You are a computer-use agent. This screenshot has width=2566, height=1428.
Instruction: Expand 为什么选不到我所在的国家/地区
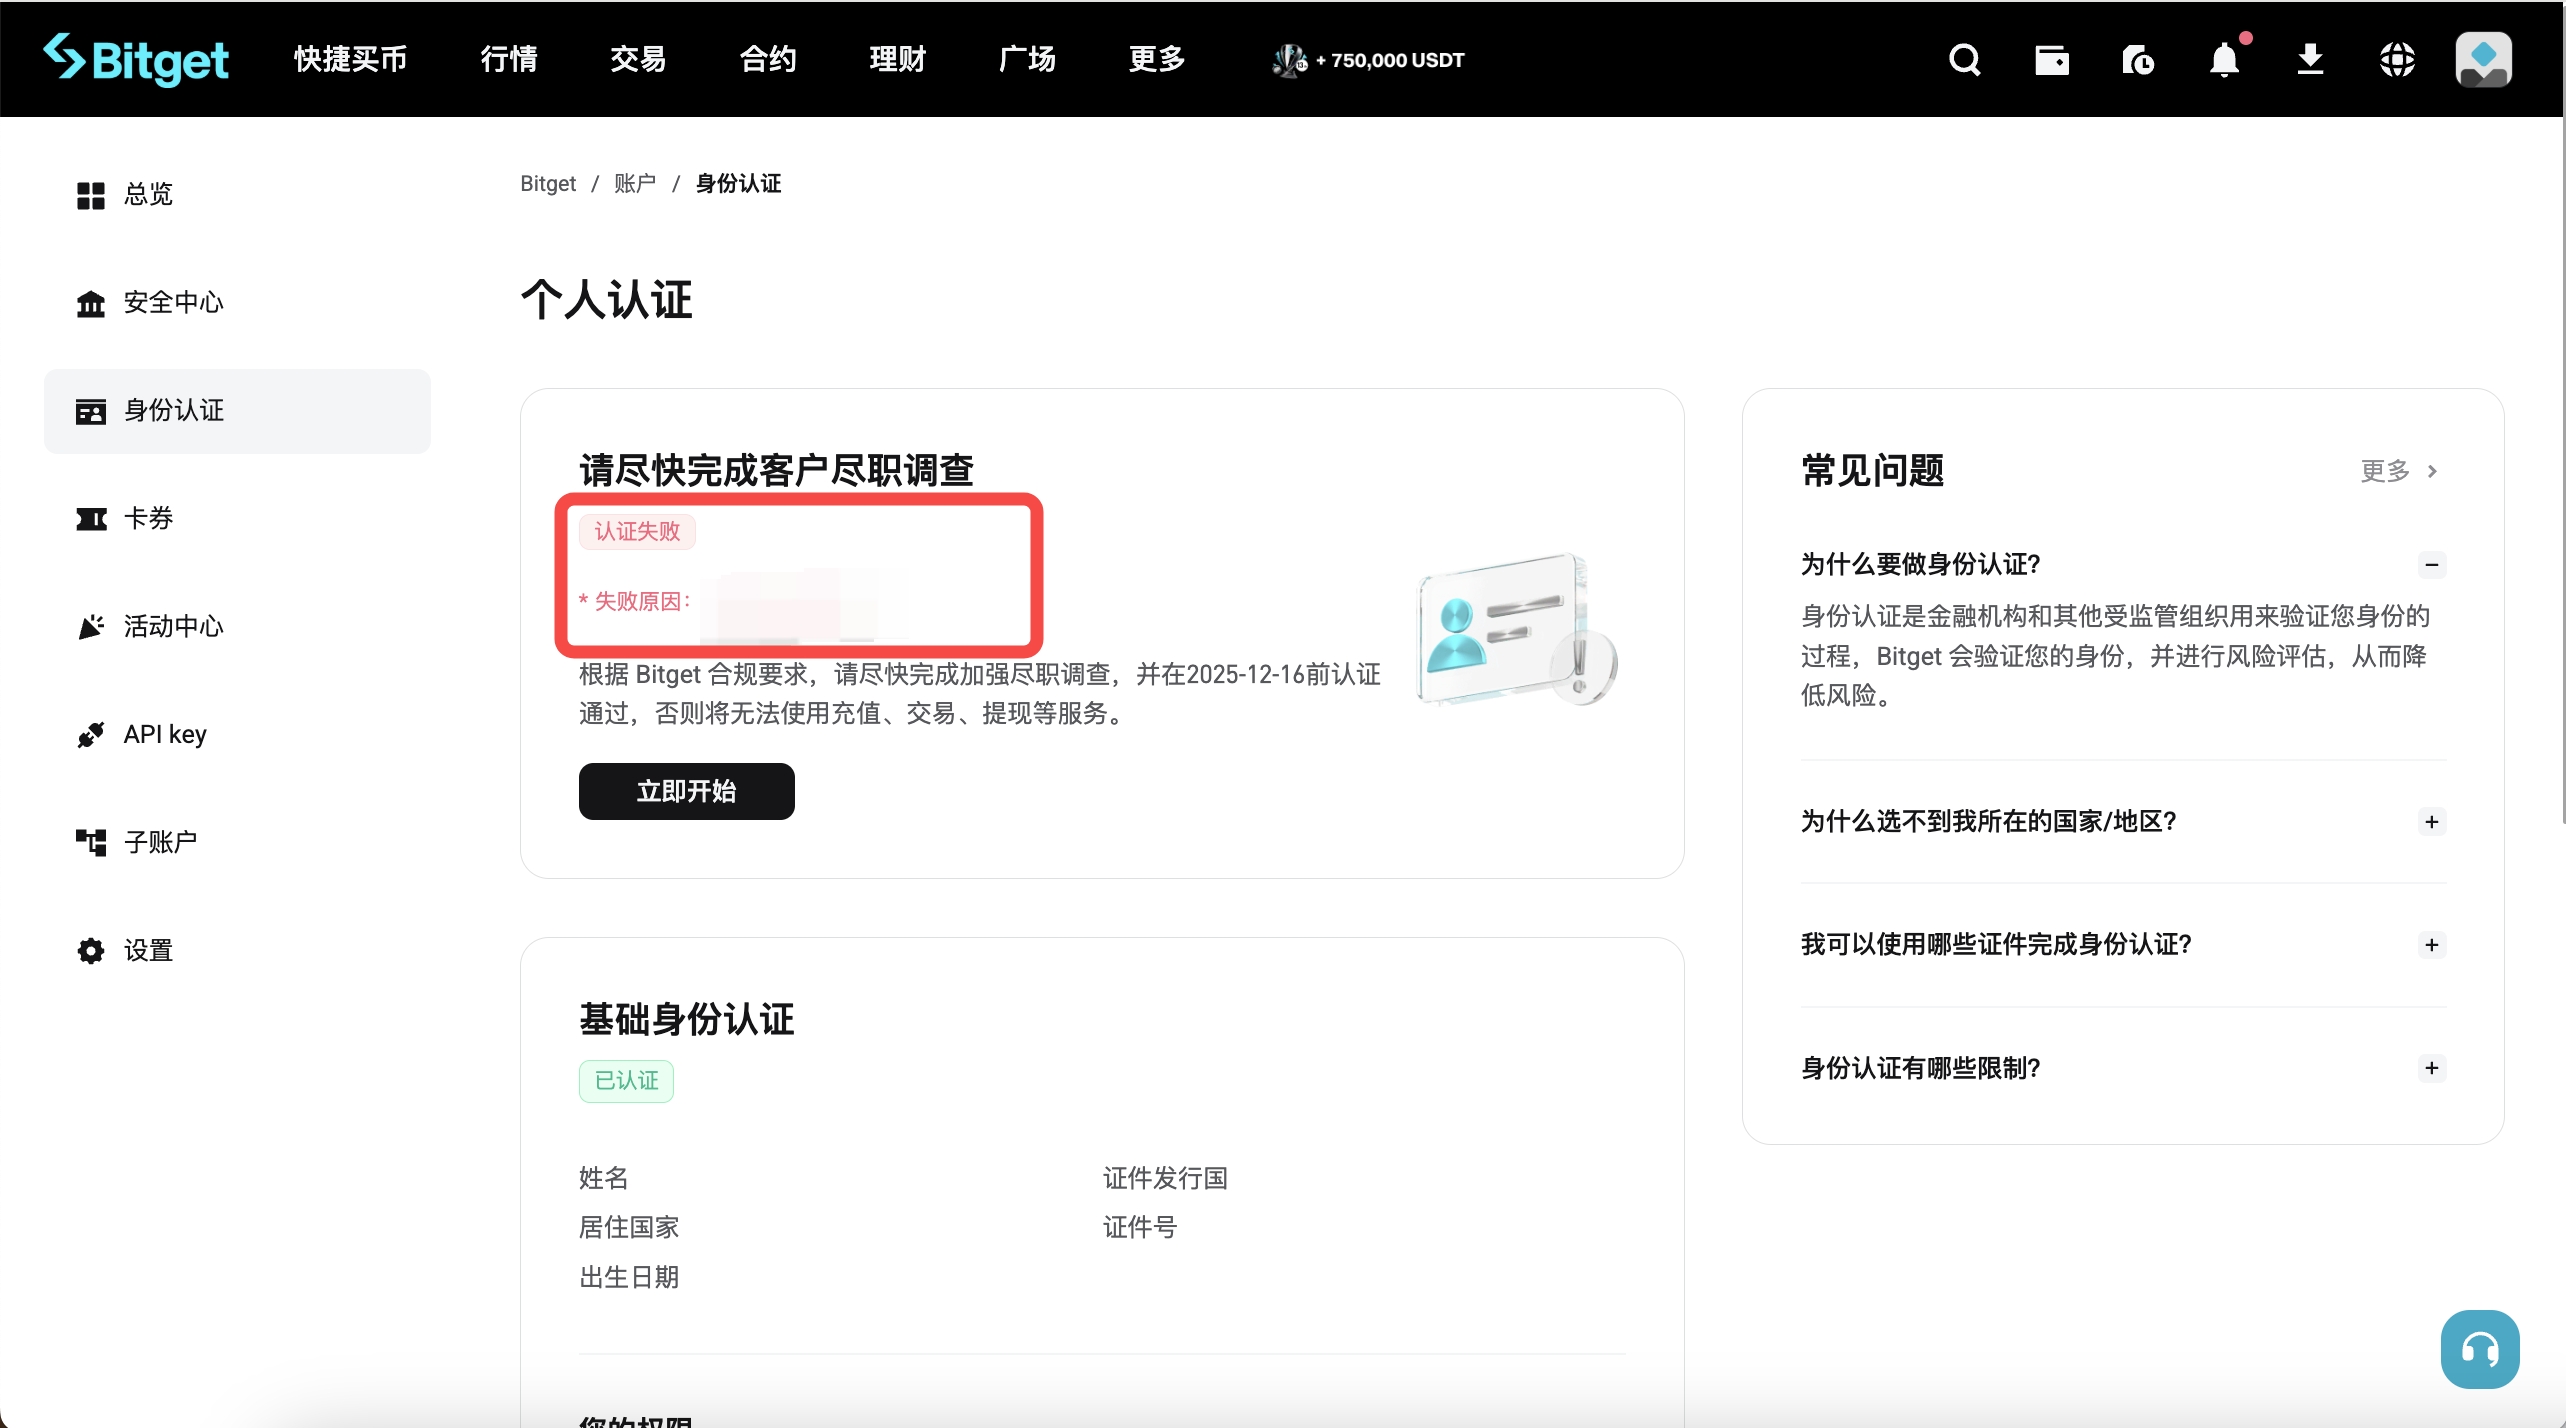pos(2432,821)
